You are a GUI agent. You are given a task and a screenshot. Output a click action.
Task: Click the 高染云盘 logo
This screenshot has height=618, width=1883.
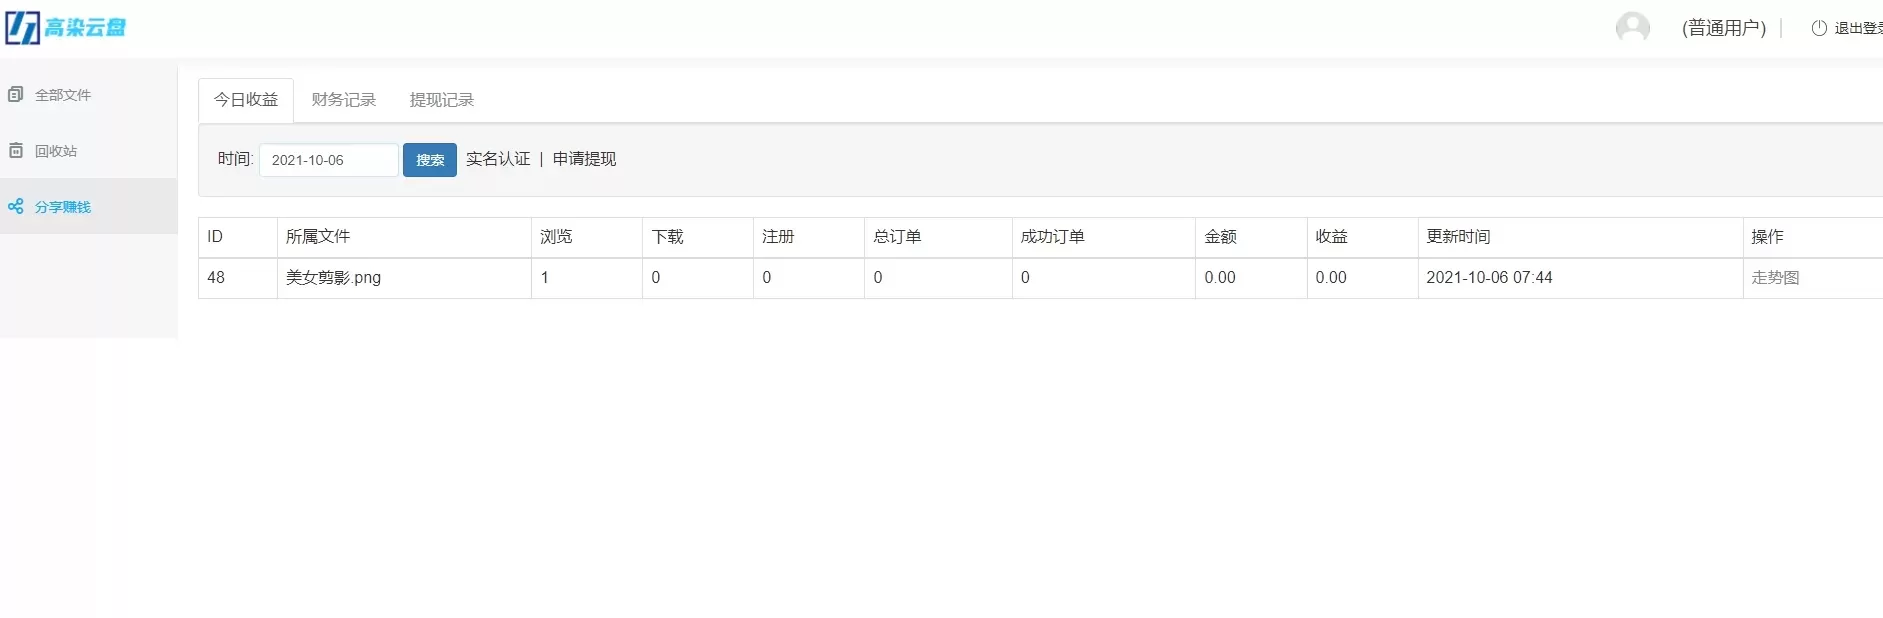pos(66,28)
